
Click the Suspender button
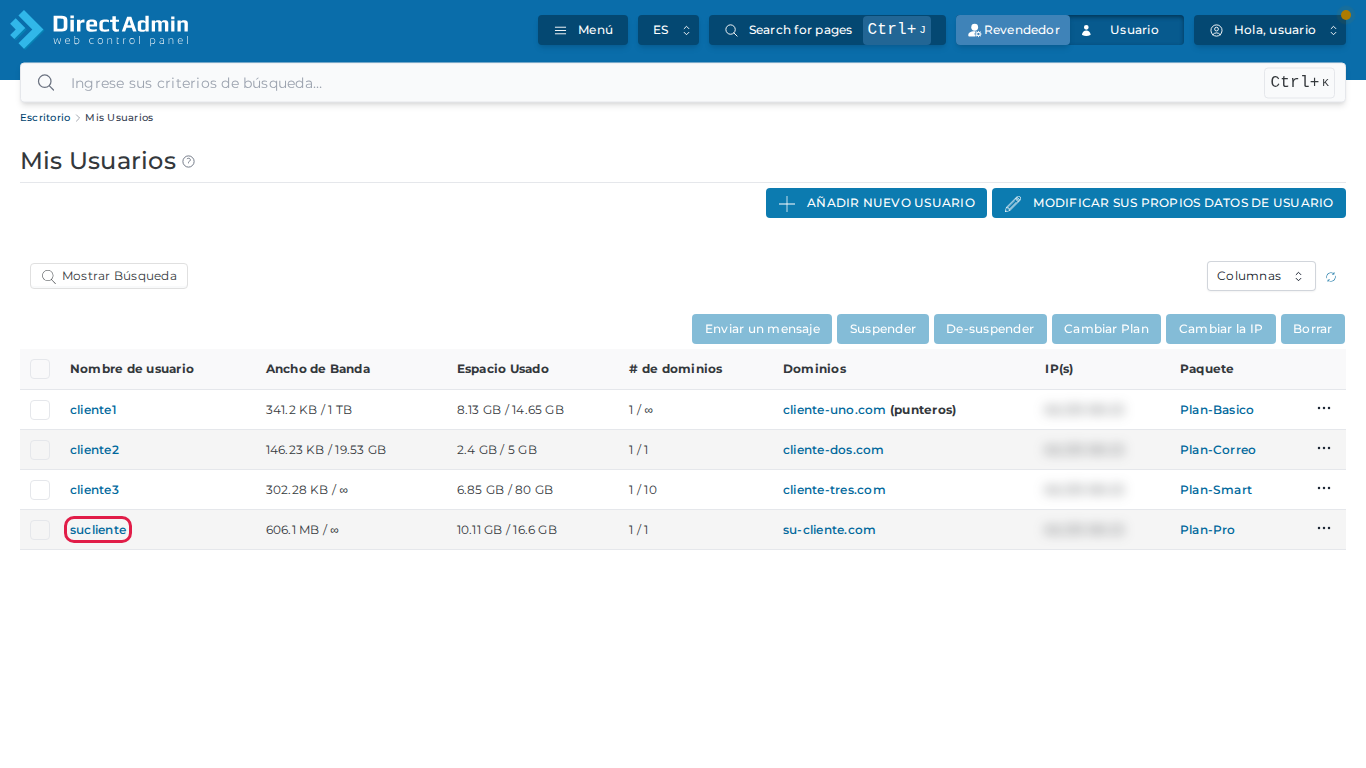click(883, 329)
